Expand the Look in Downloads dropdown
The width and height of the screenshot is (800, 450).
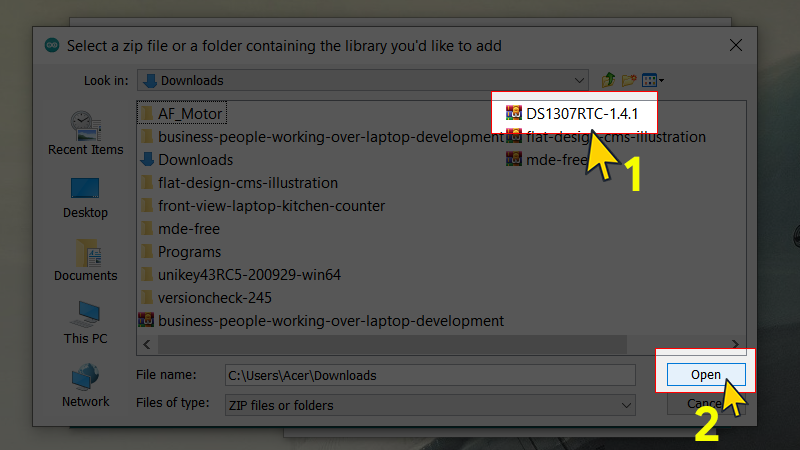(579, 81)
